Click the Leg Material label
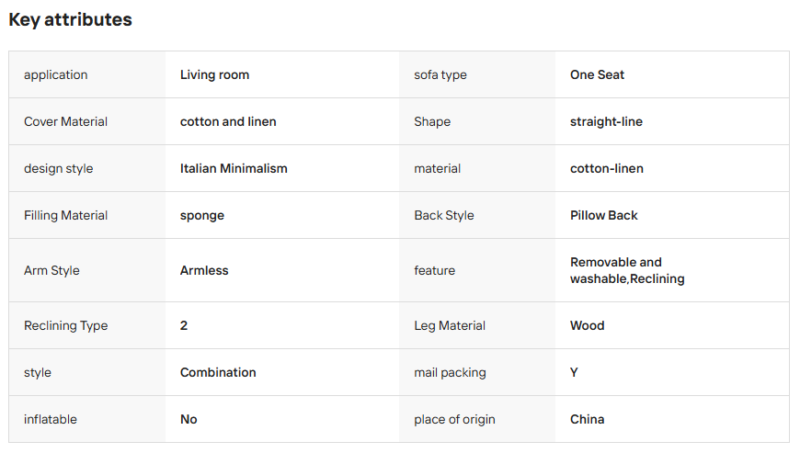 point(449,325)
